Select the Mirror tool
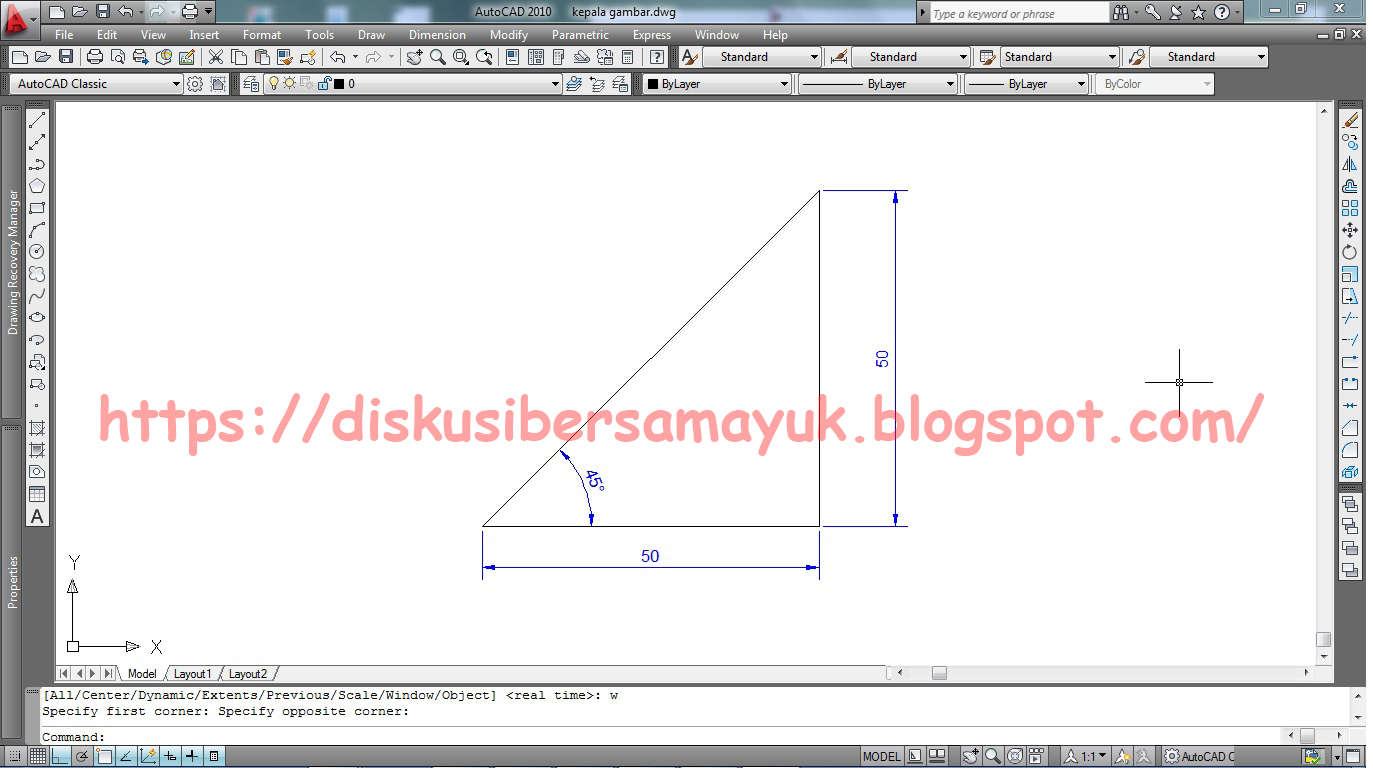Screen dimensions: 1373x768 1350,163
